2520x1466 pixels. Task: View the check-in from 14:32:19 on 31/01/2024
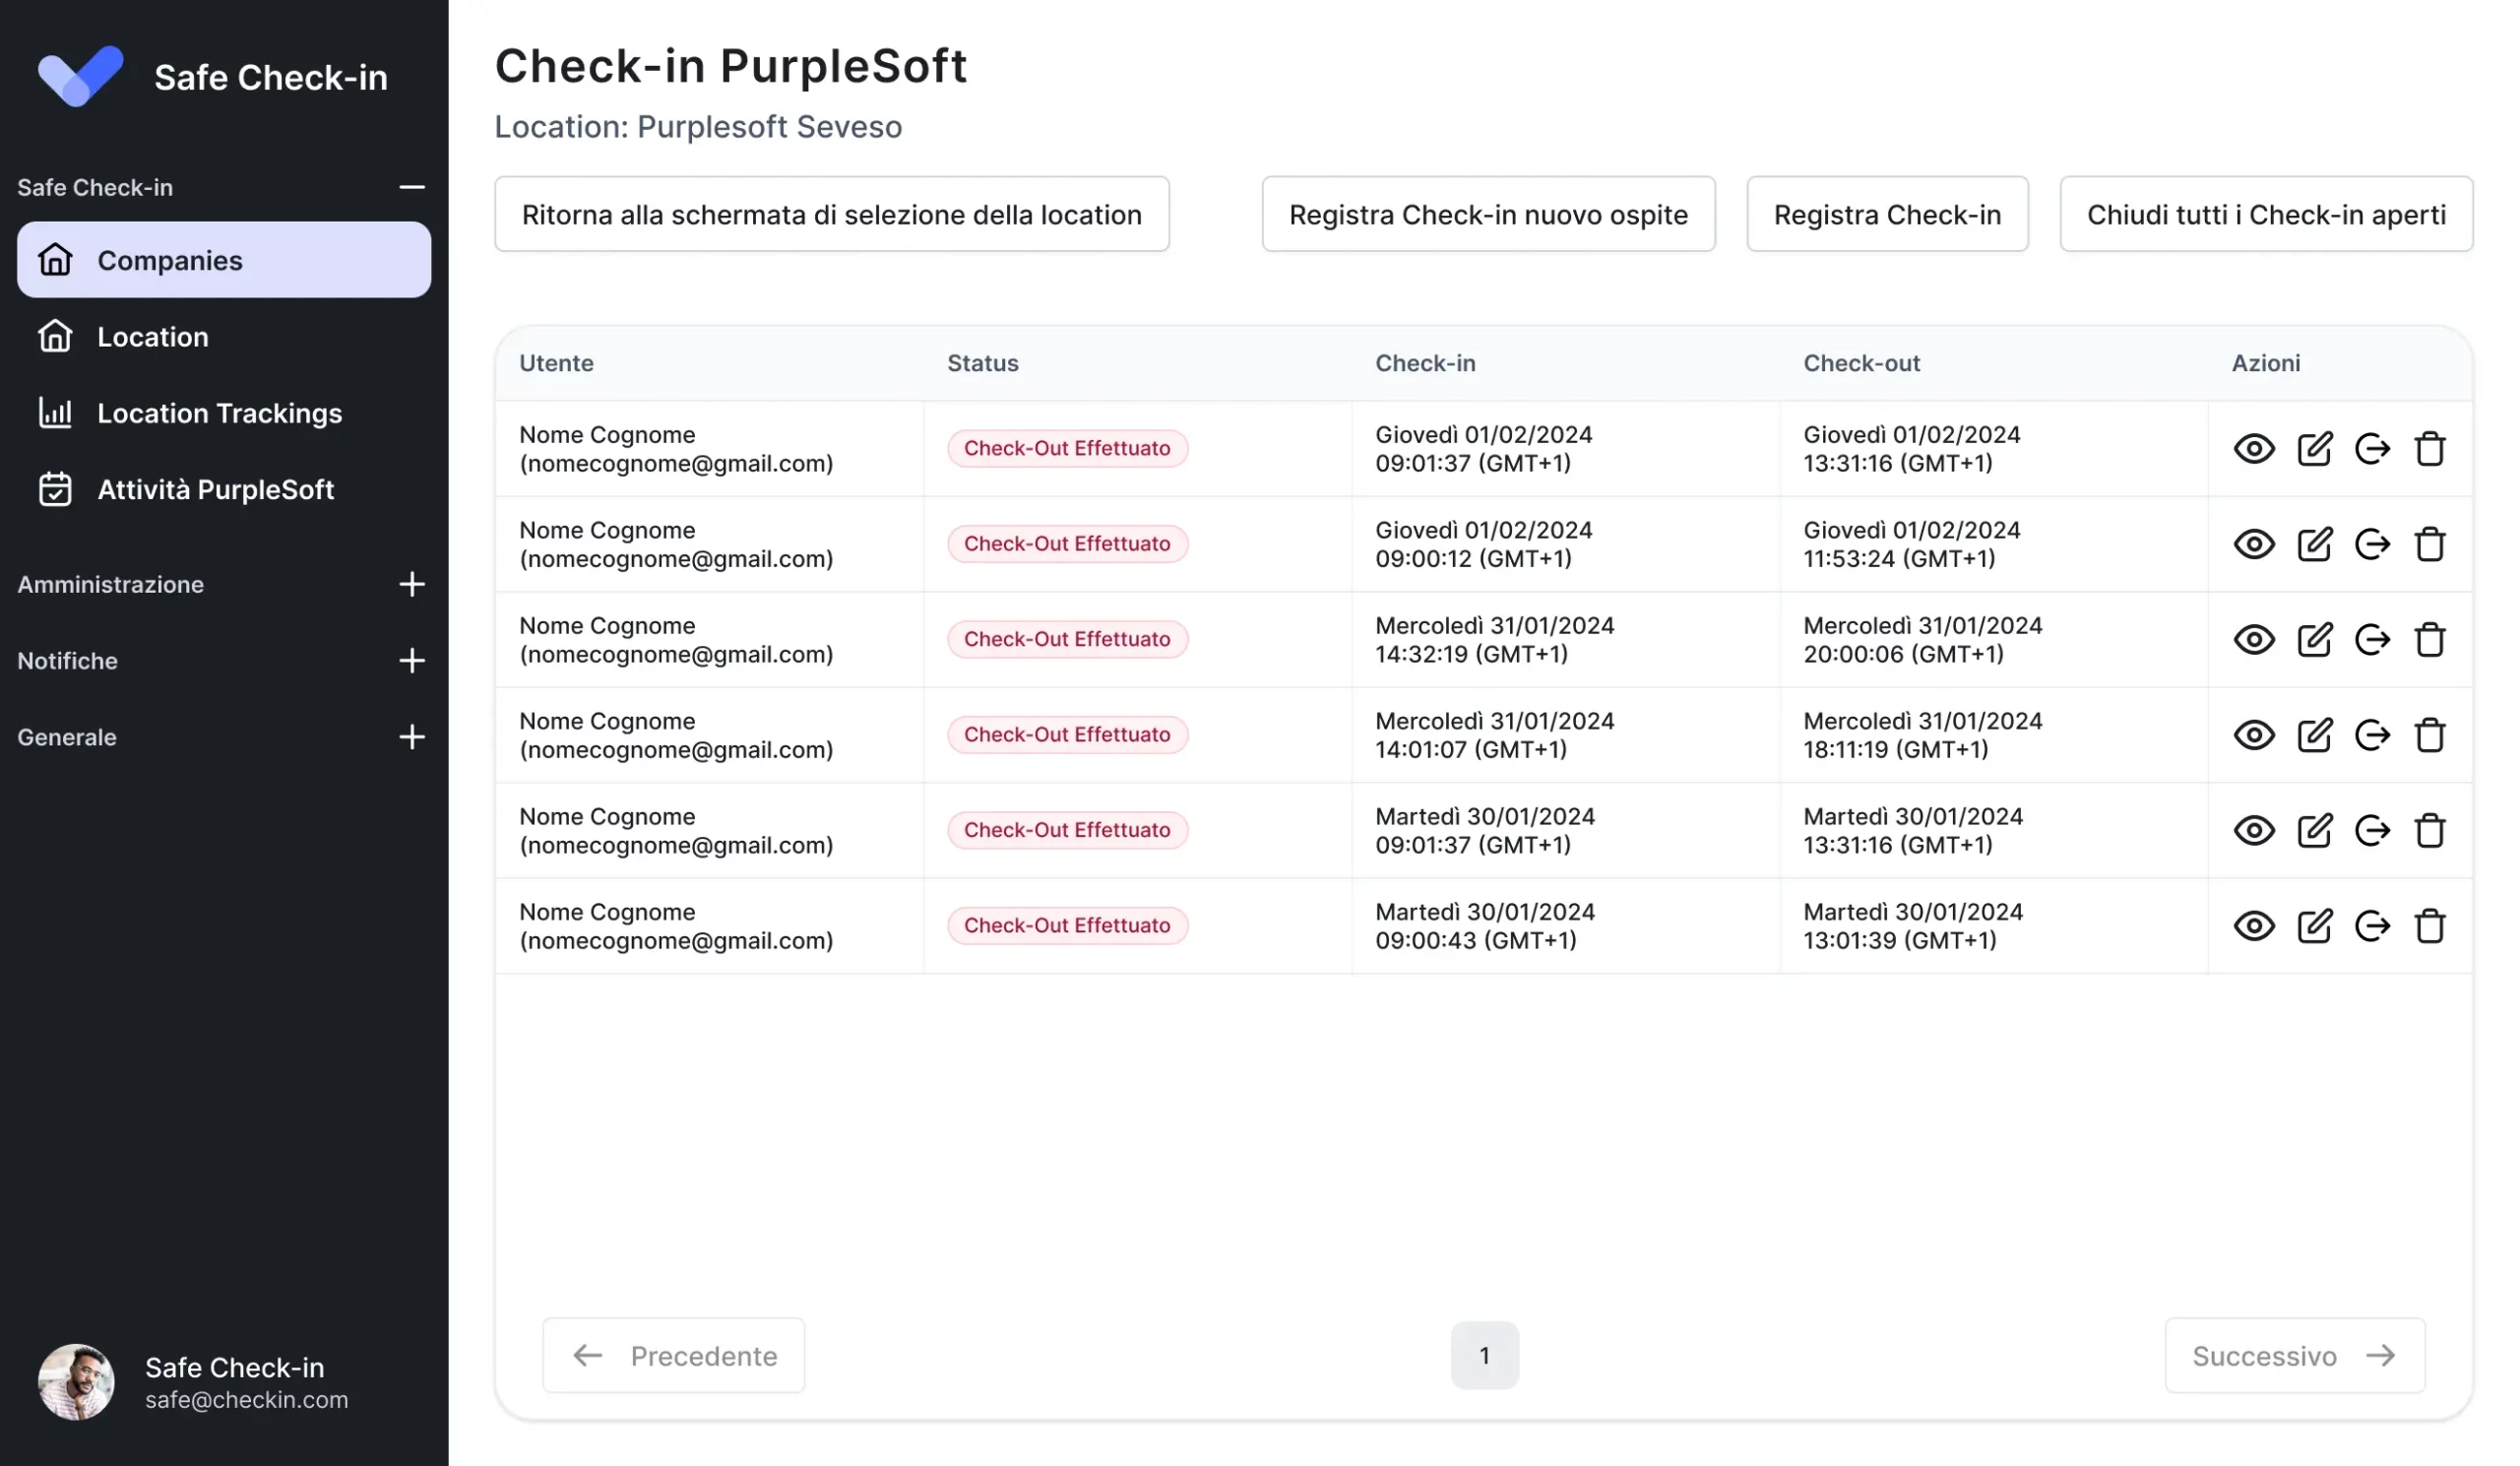coord(2254,640)
